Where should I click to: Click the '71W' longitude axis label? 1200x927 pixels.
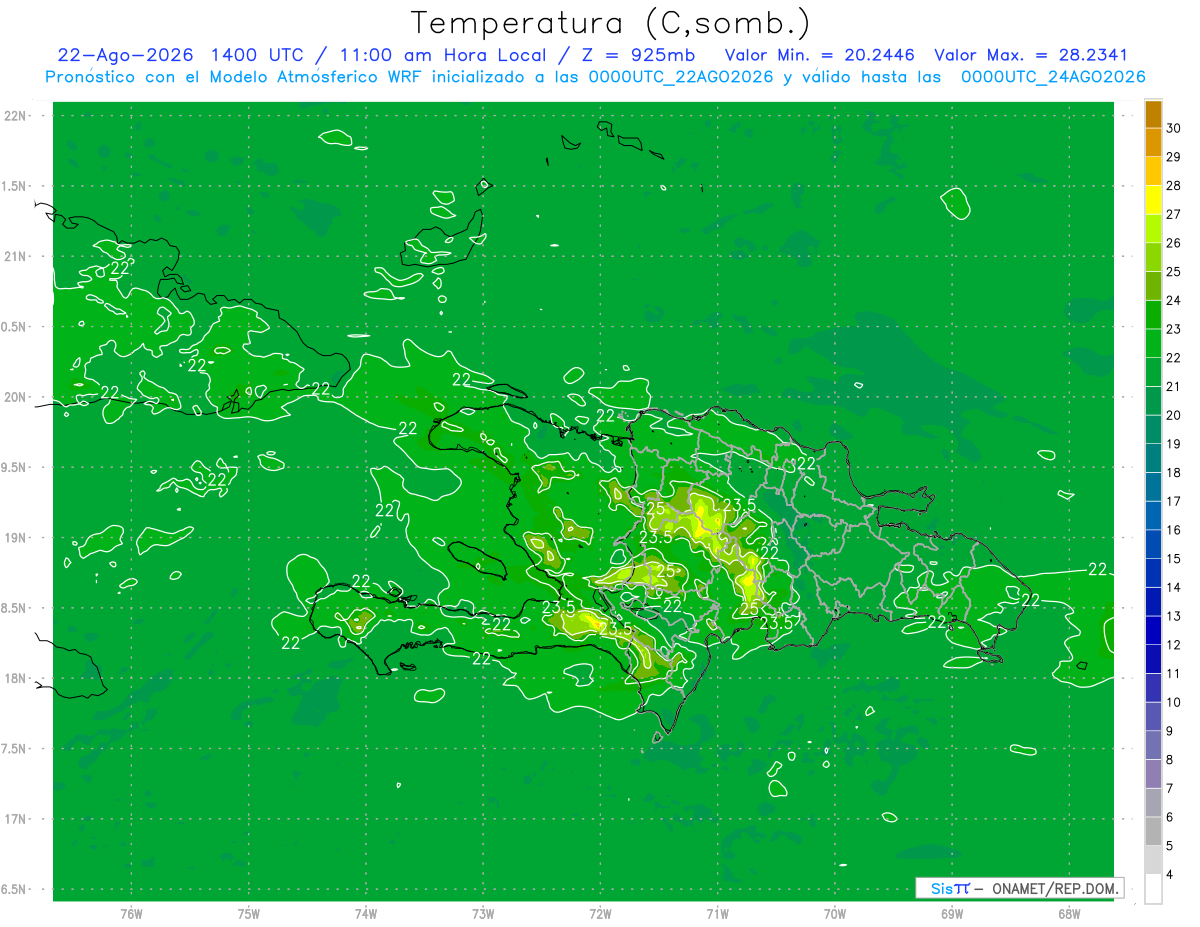717,914
